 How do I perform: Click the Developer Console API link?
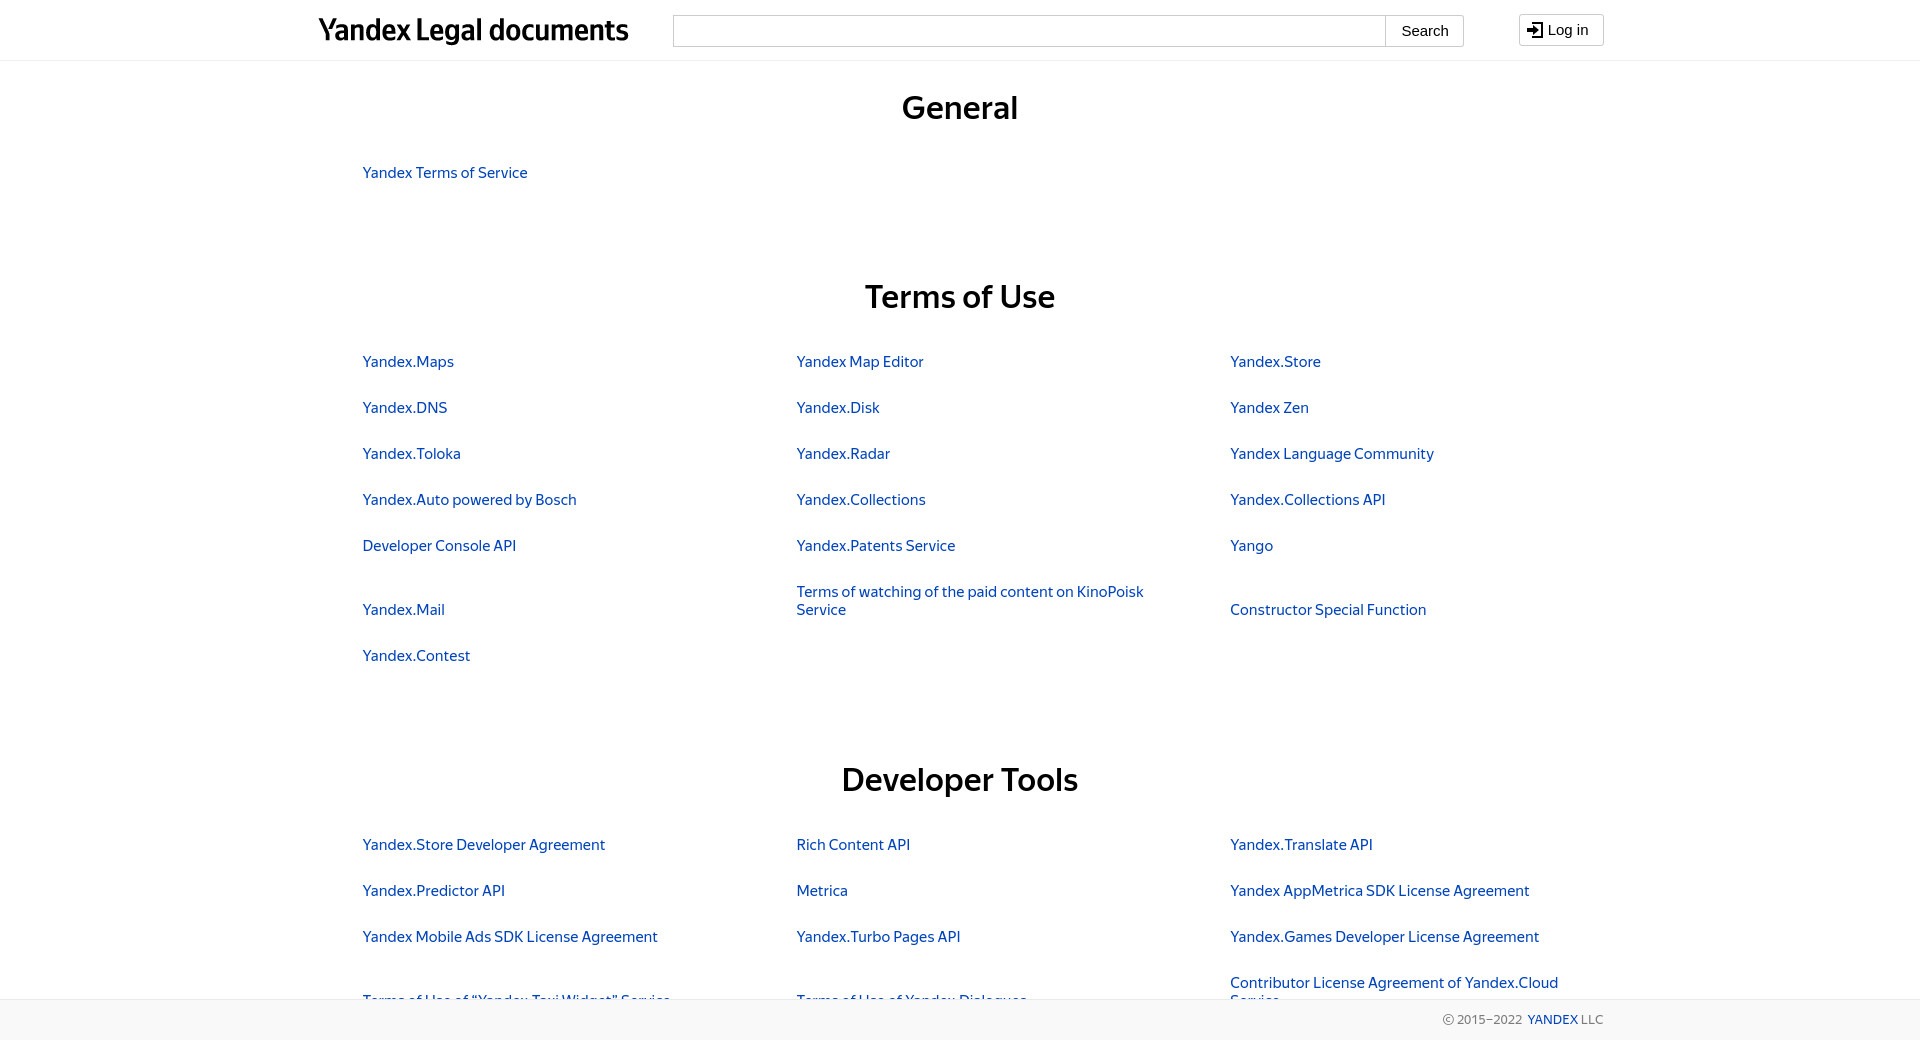coord(439,546)
